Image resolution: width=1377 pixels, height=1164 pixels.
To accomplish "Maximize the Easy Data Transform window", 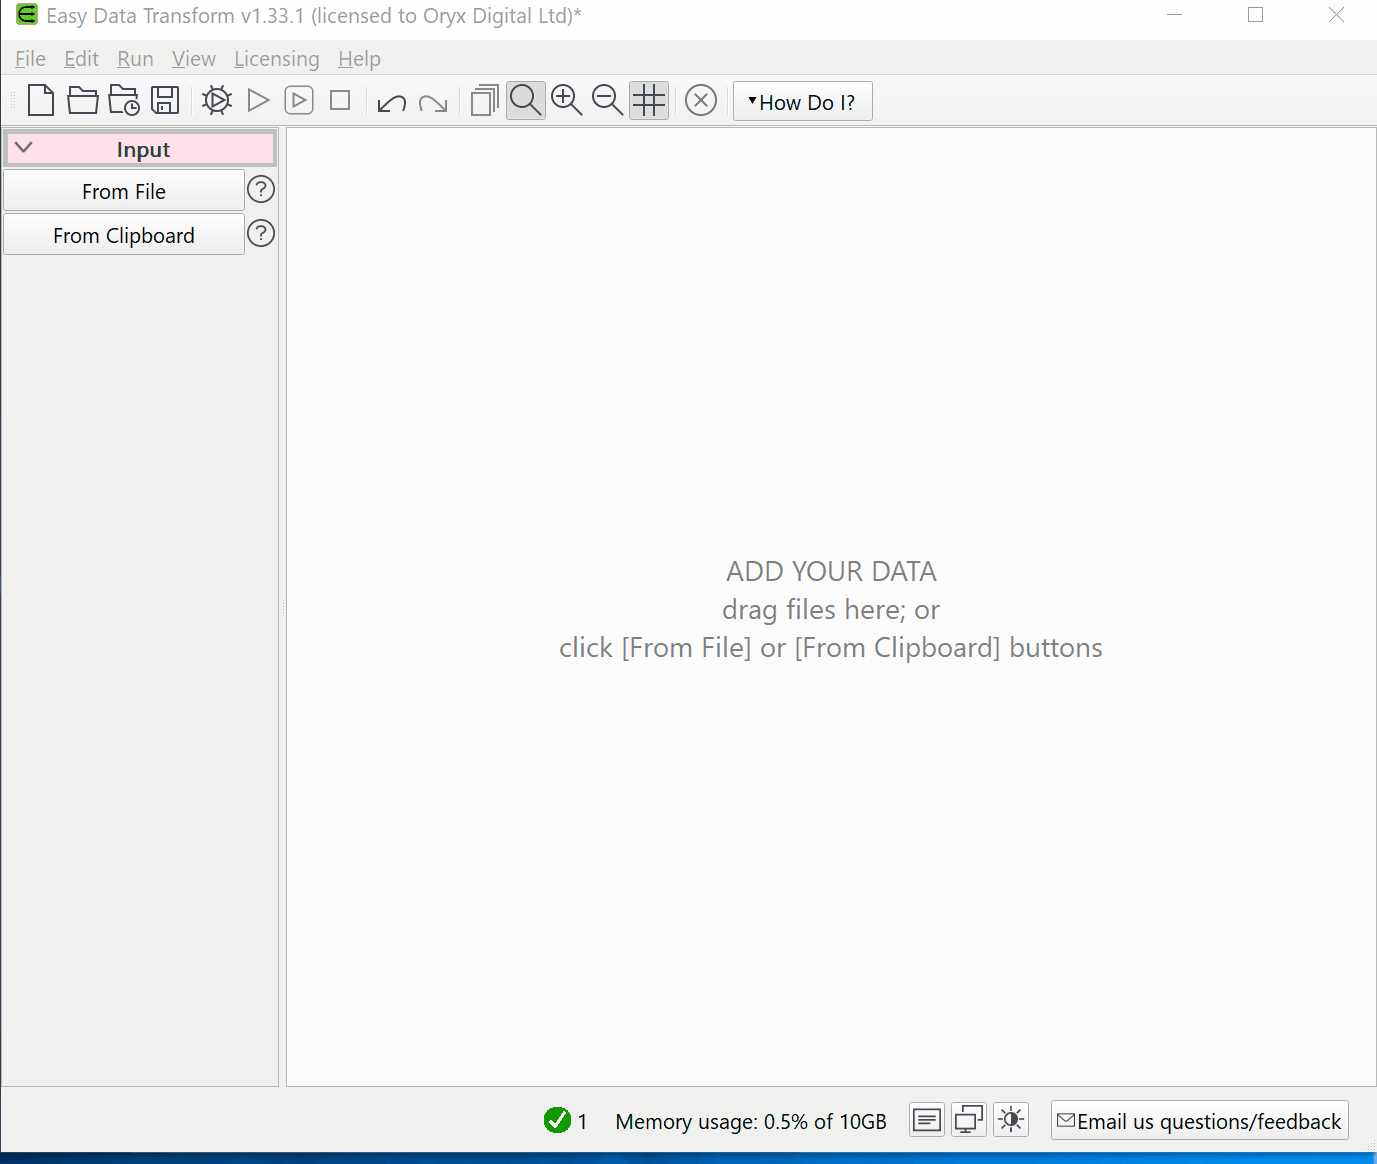I will click(1256, 15).
